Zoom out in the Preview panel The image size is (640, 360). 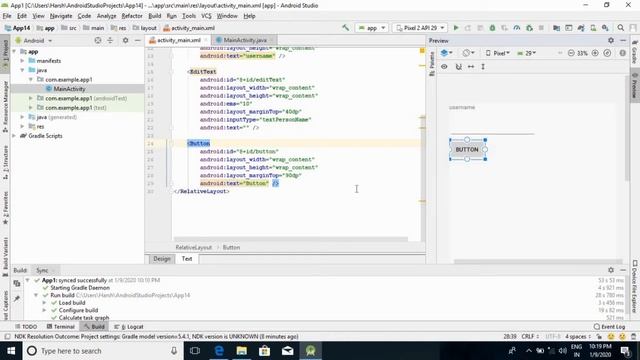coord(571,53)
